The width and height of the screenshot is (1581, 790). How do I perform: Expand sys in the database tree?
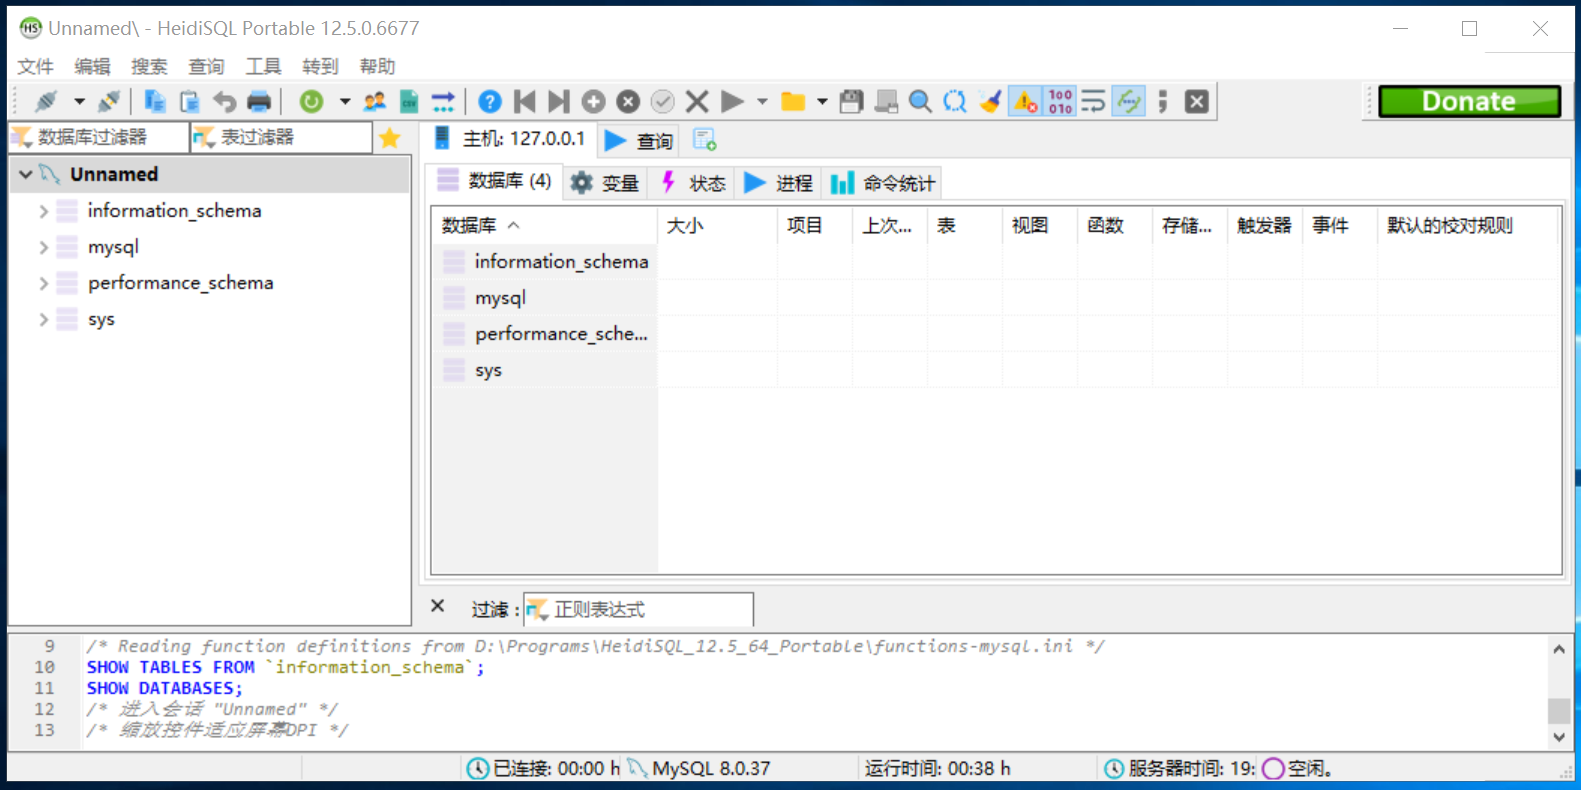(43, 319)
